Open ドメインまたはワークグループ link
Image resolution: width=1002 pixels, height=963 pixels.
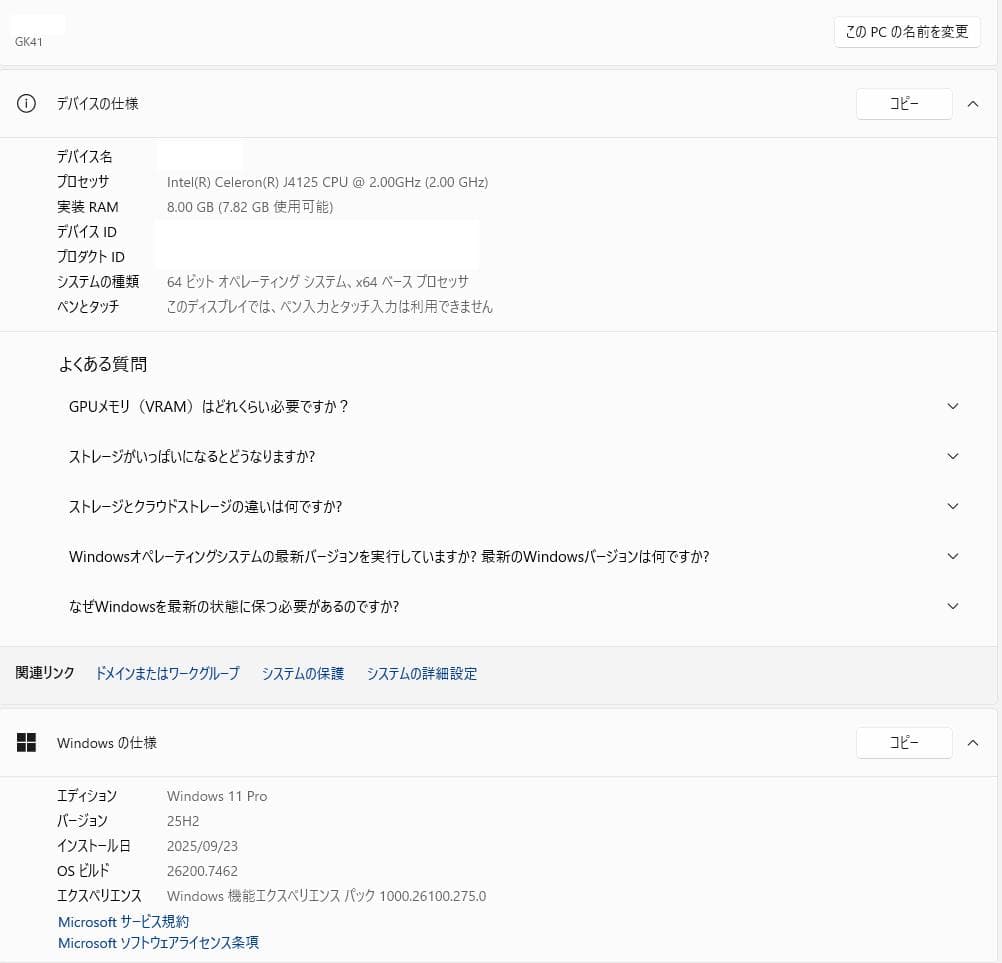point(167,674)
